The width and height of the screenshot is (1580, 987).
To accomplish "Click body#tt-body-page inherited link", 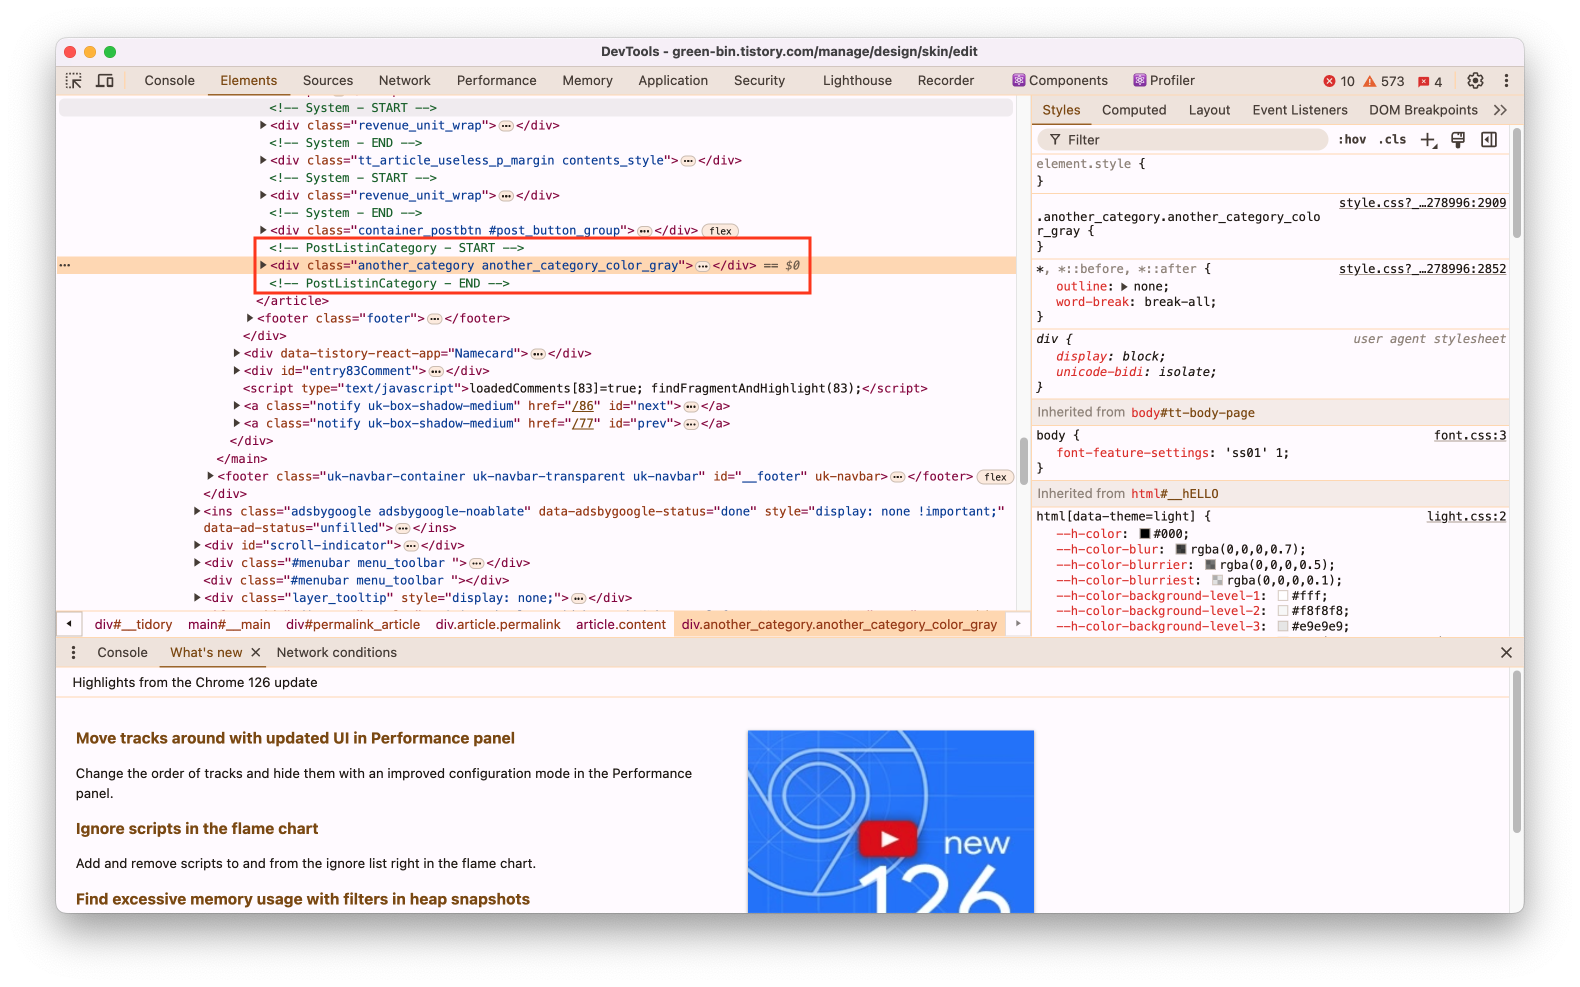I will coord(1192,412).
